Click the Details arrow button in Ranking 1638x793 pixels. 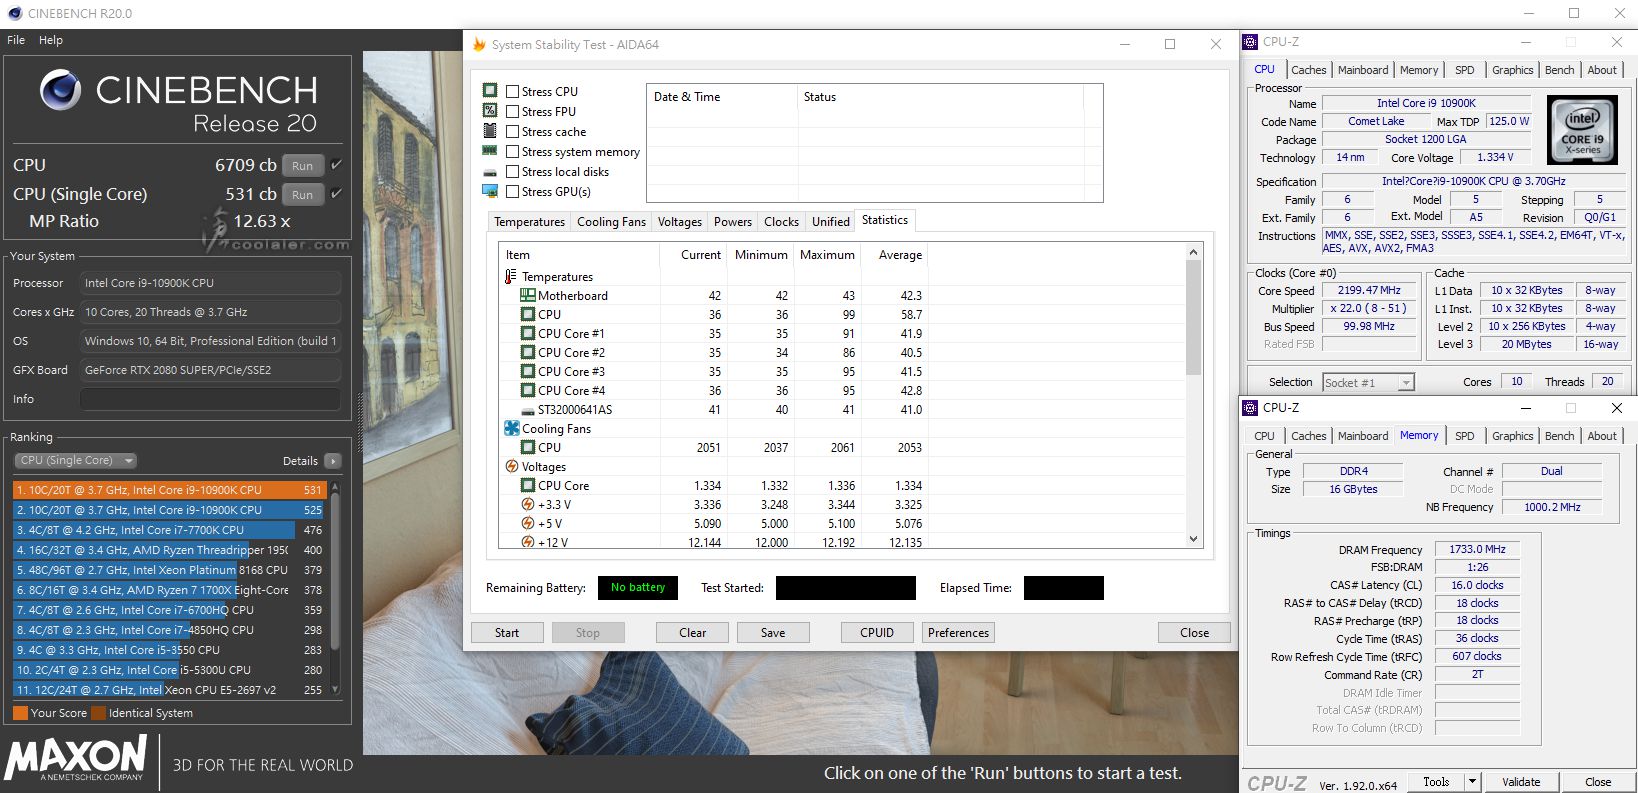pyautogui.click(x=333, y=461)
